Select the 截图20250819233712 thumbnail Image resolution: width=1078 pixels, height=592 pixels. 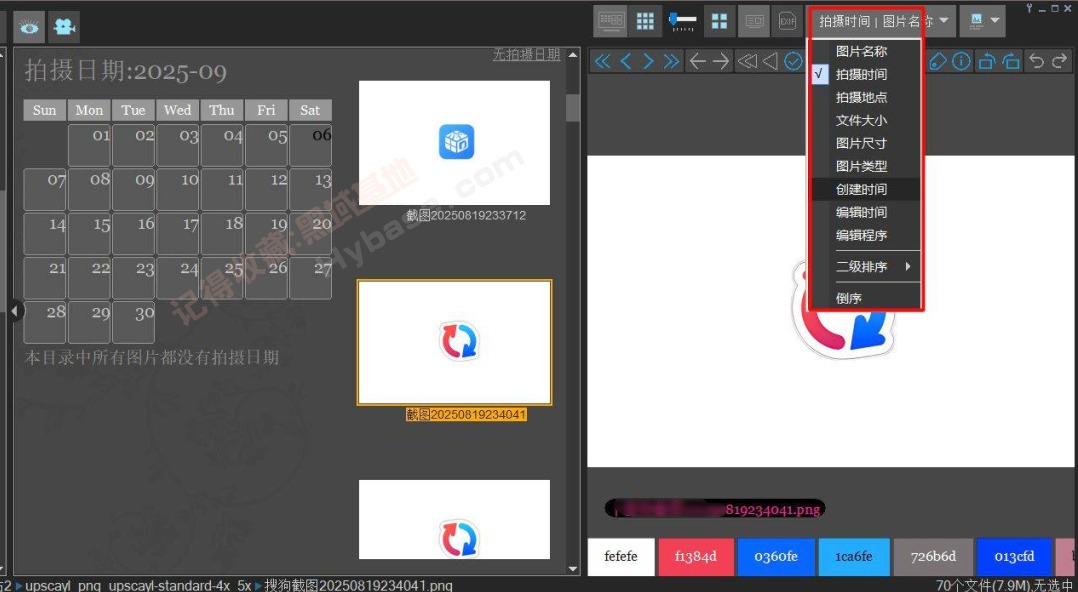454,142
